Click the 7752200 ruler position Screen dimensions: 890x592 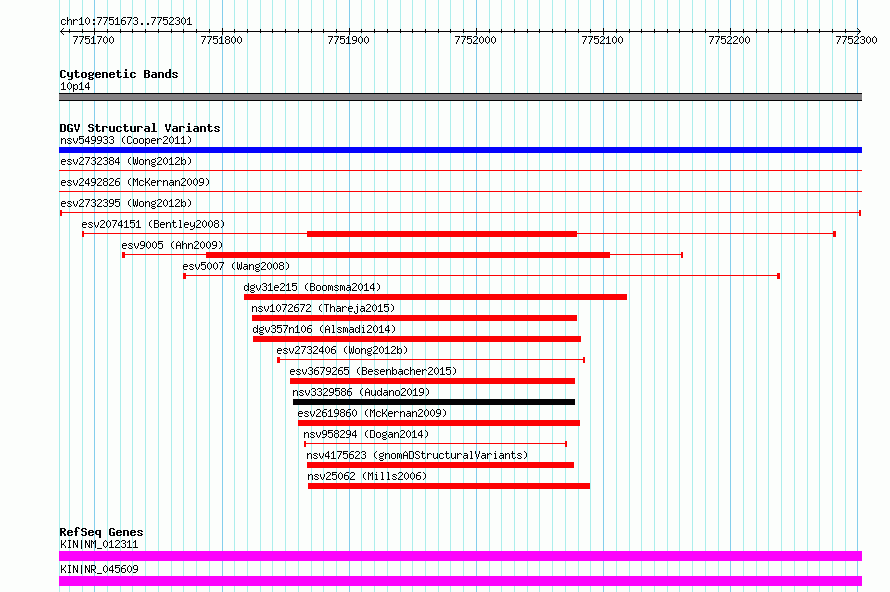[x=729, y=40]
